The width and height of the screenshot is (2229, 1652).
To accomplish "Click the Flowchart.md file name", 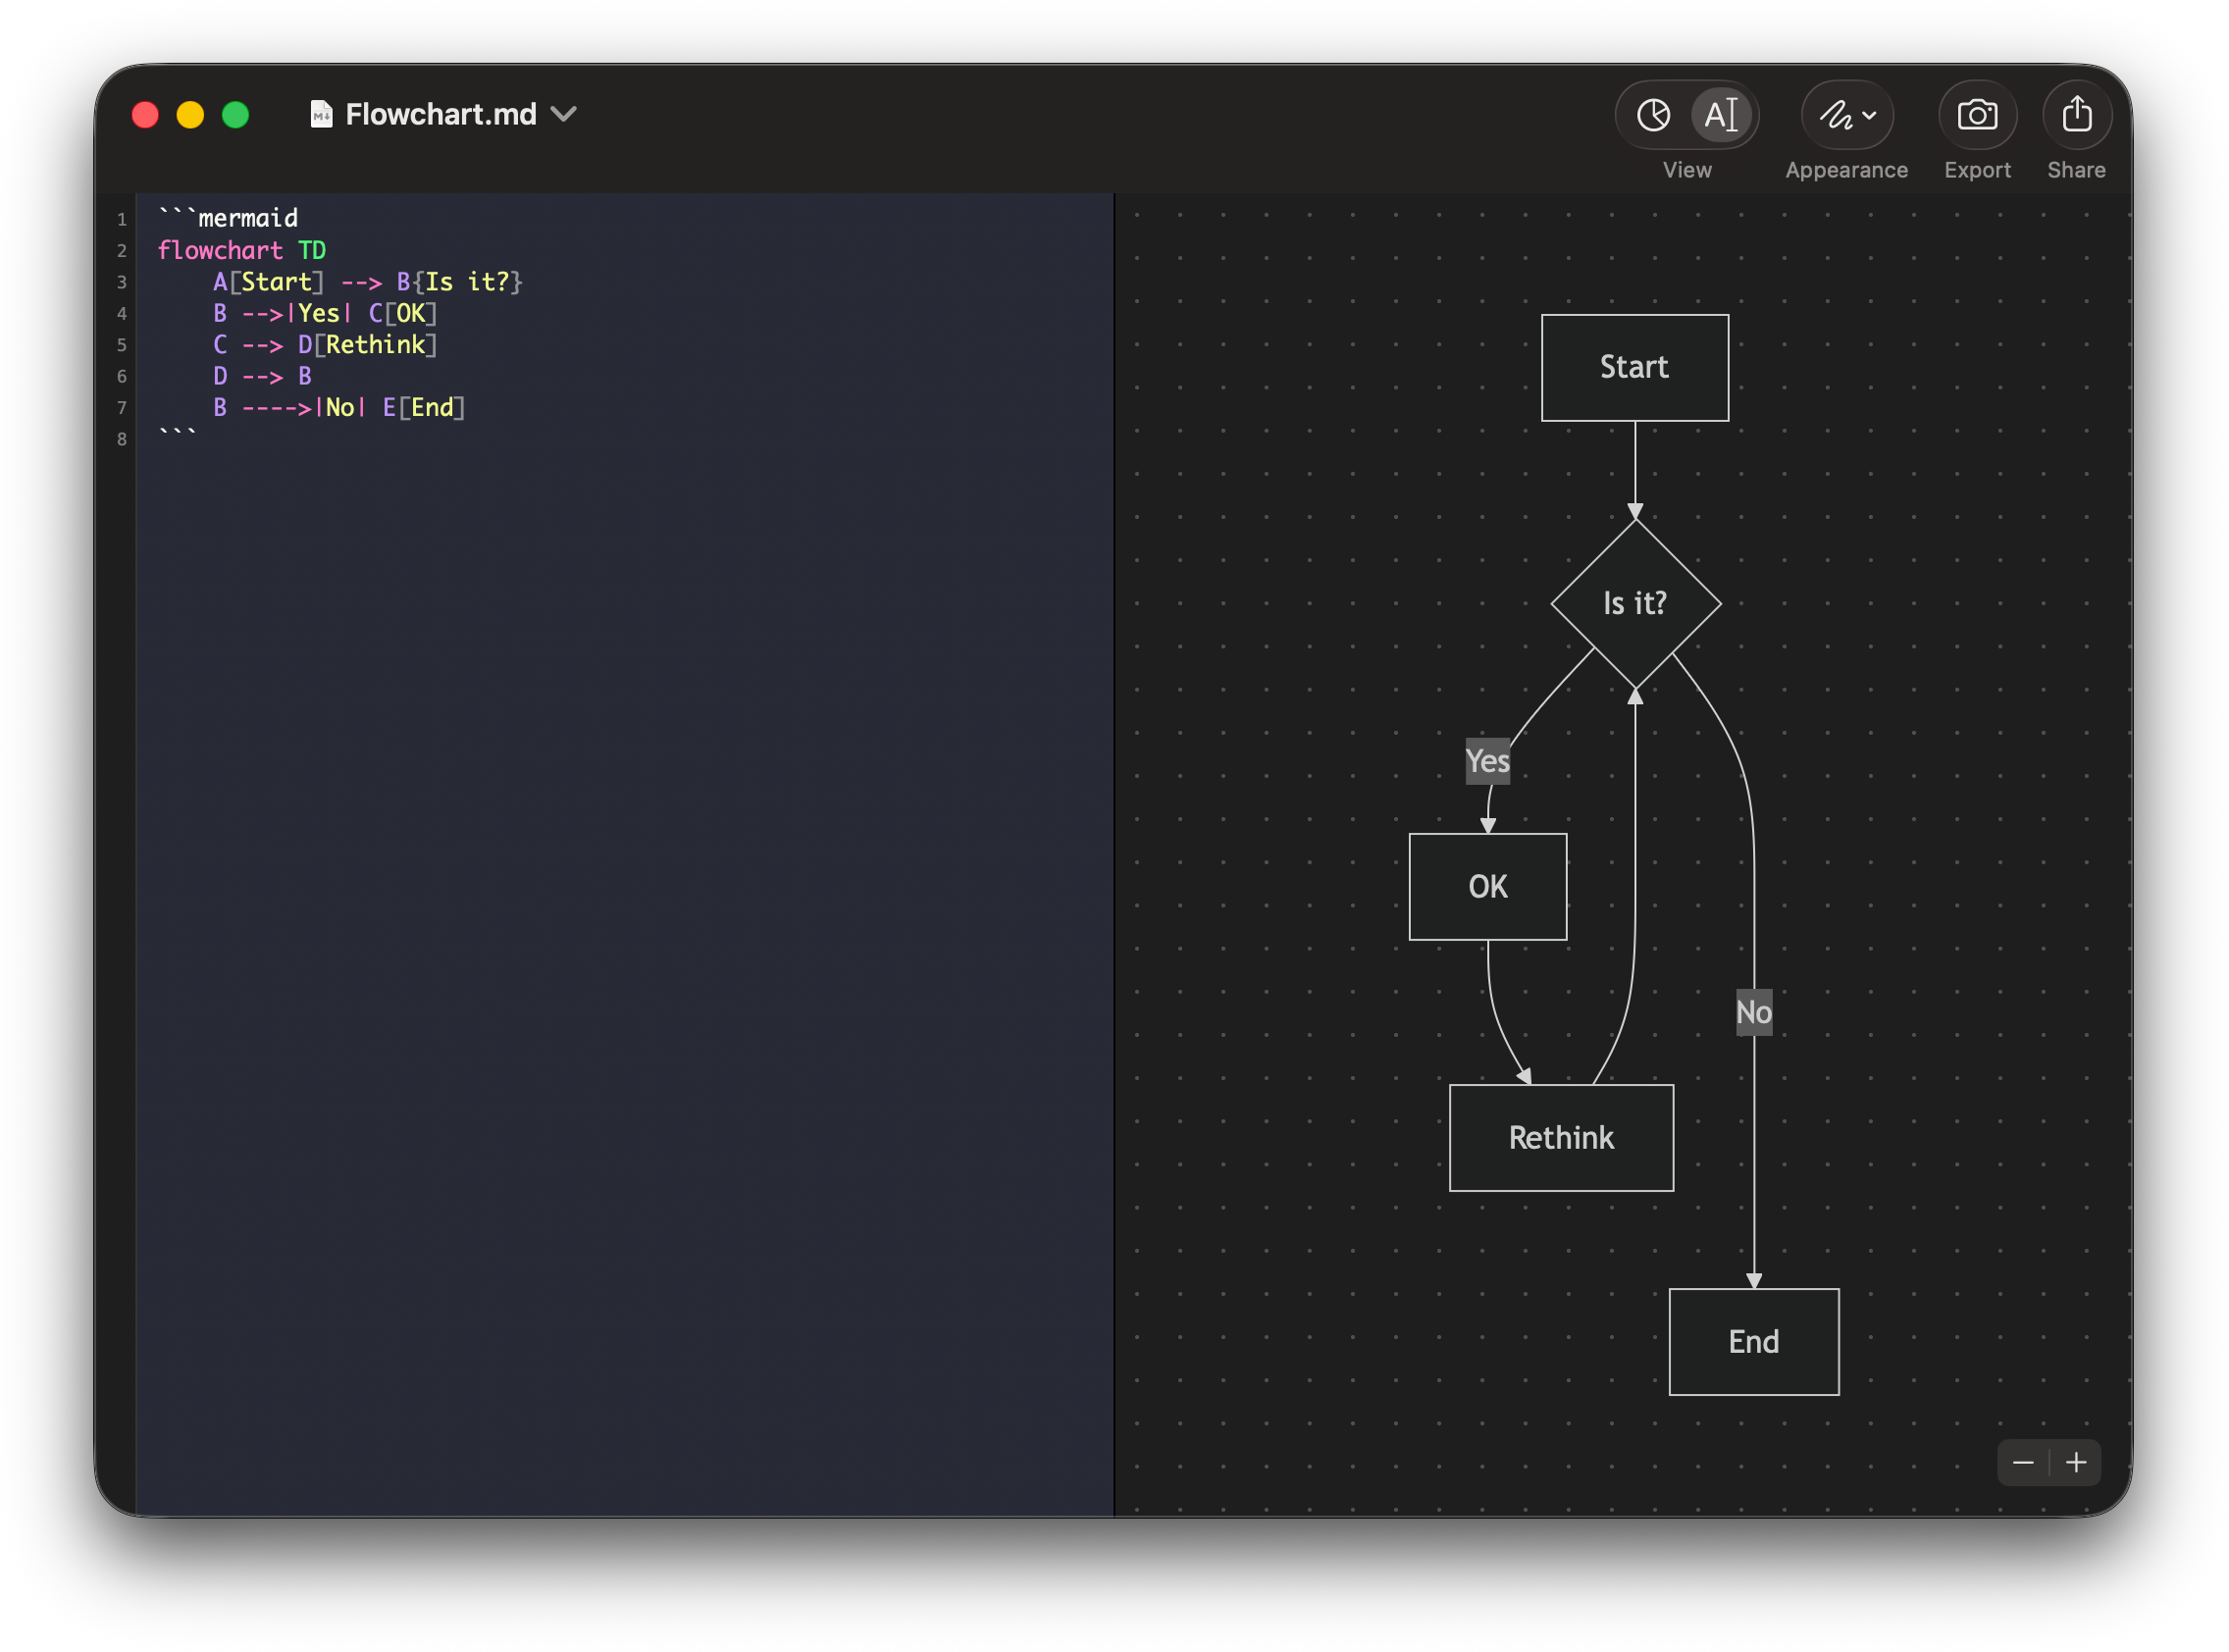I will [441, 115].
